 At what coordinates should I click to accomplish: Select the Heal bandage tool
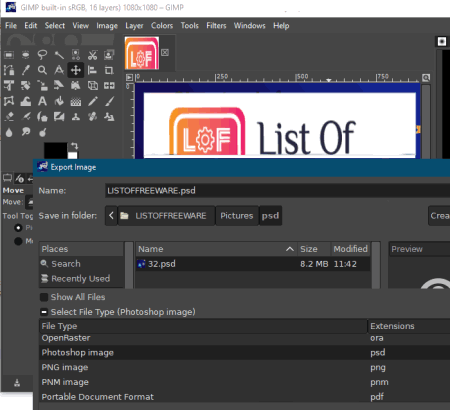[x=92, y=117]
